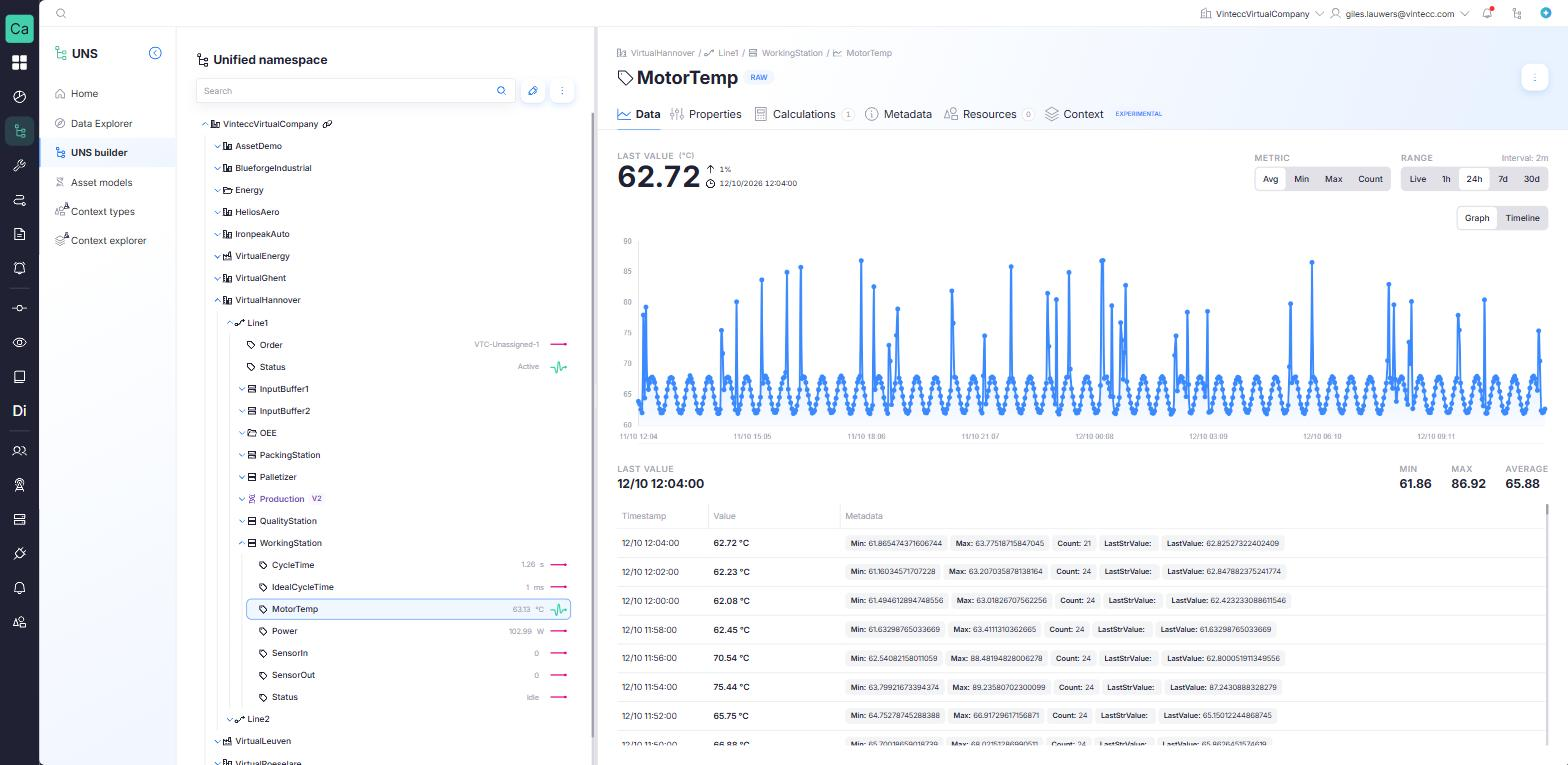Collapse the WorkingStation node

(x=242, y=543)
